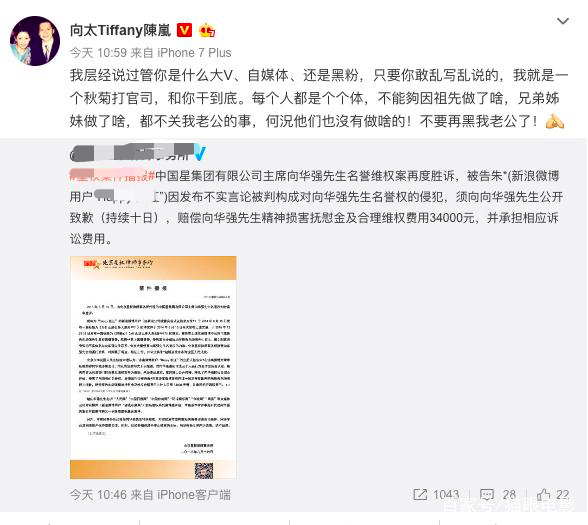Click the blue V badge on reposted account
This screenshot has width=588, height=525.
(x=200, y=153)
